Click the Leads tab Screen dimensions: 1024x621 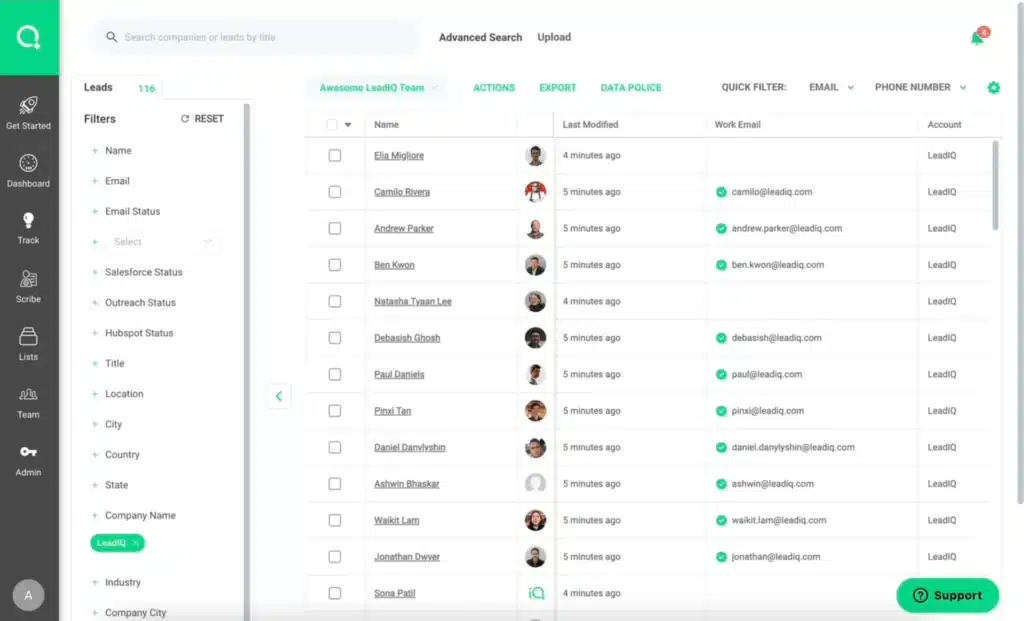coord(118,88)
